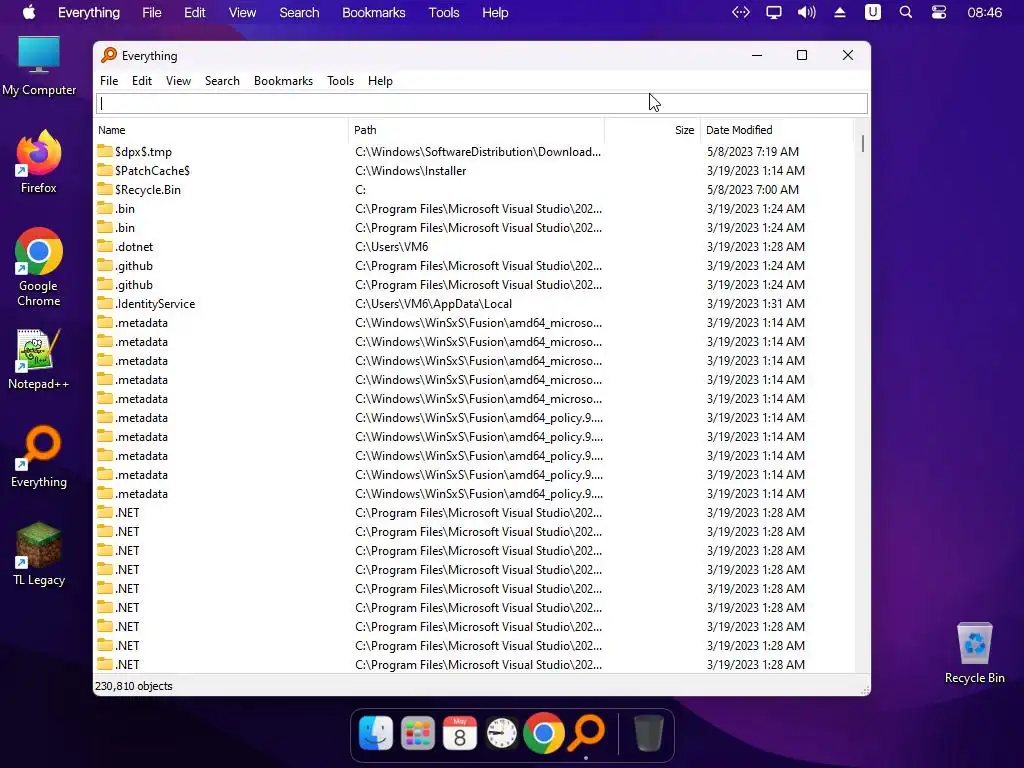Open the View menu in Everything window
Viewport: 1024px width, 768px height.
(178, 81)
